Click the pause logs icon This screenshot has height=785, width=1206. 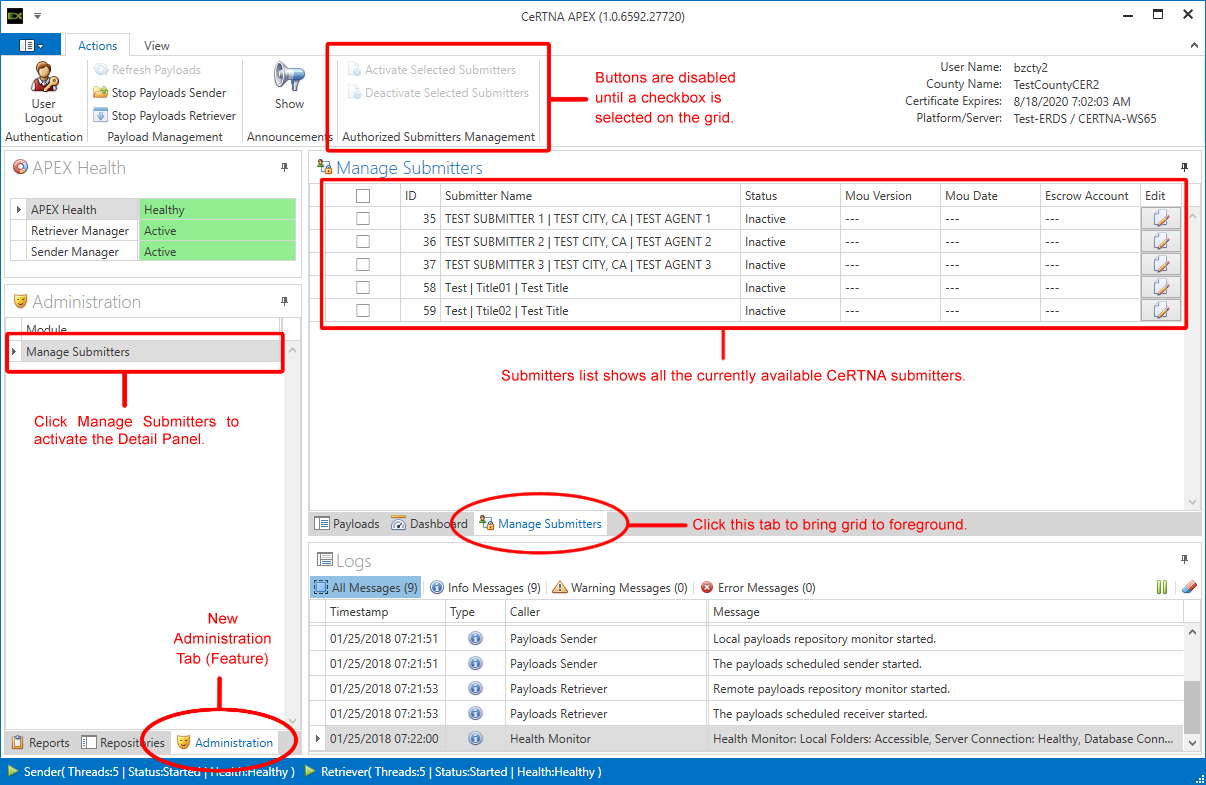tap(1162, 588)
